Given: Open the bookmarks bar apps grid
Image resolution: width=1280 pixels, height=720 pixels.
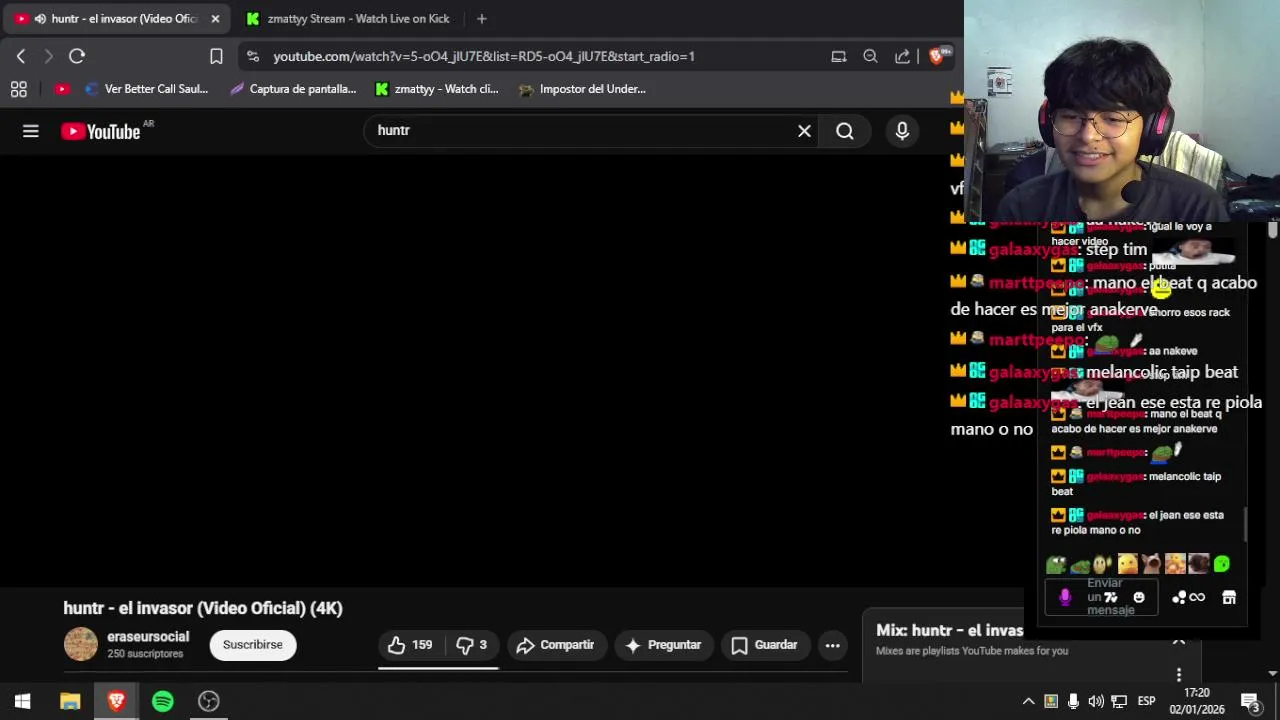Looking at the screenshot, I should [x=18, y=89].
